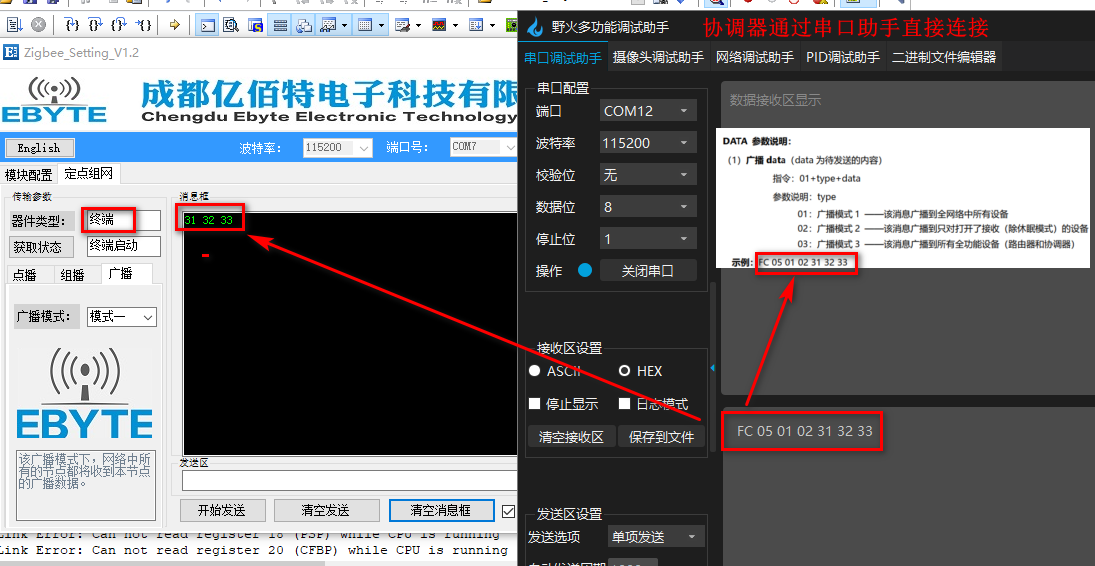The width and height of the screenshot is (1095, 566).
Task: Open the 端口号 COM7 combo box
Action: pyautogui.click(x=483, y=147)
